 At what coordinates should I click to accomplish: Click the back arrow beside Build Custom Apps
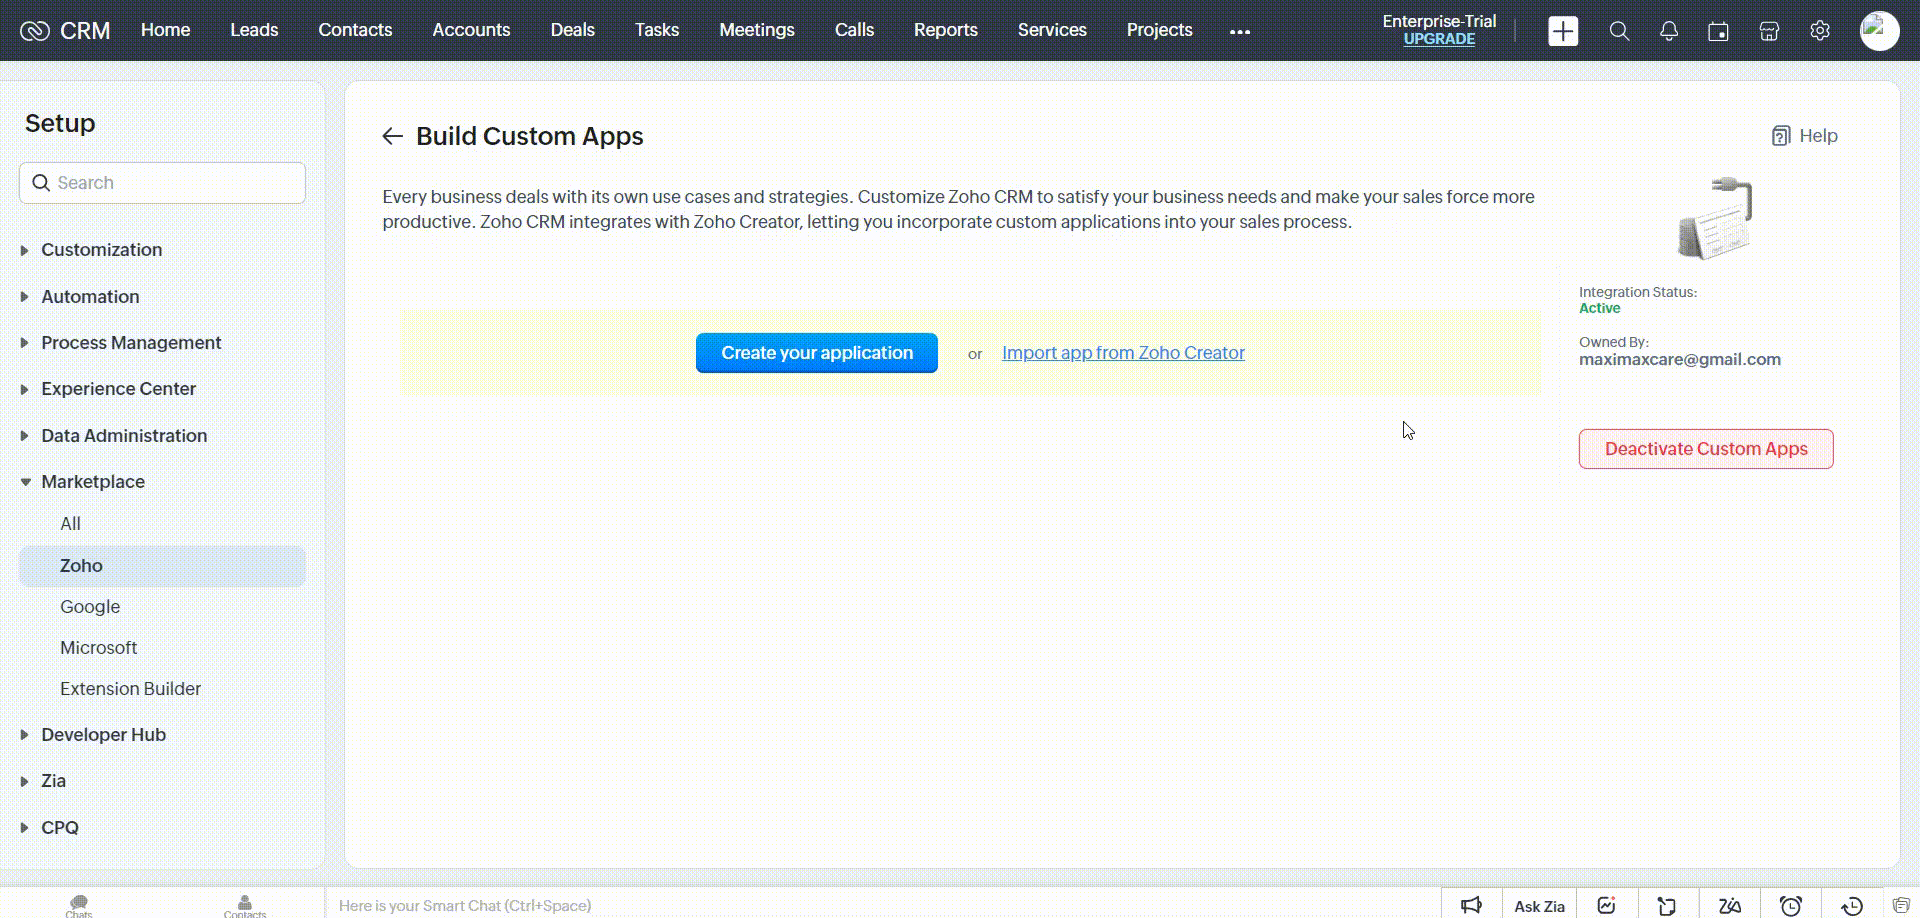392,136
